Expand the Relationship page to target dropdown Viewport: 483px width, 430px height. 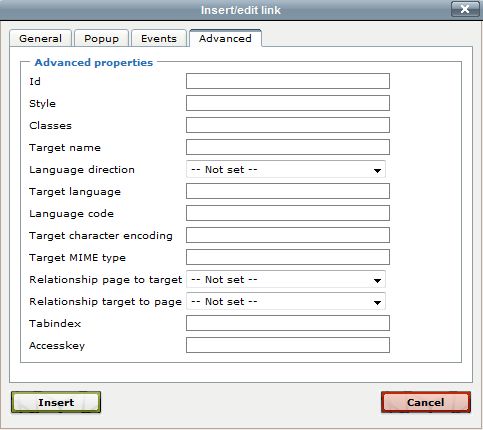(x=286, y=279)
